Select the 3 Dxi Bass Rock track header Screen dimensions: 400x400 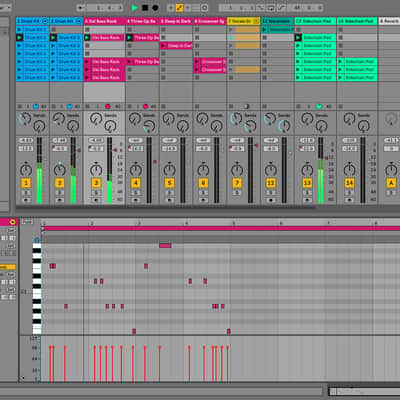(104, 21)
